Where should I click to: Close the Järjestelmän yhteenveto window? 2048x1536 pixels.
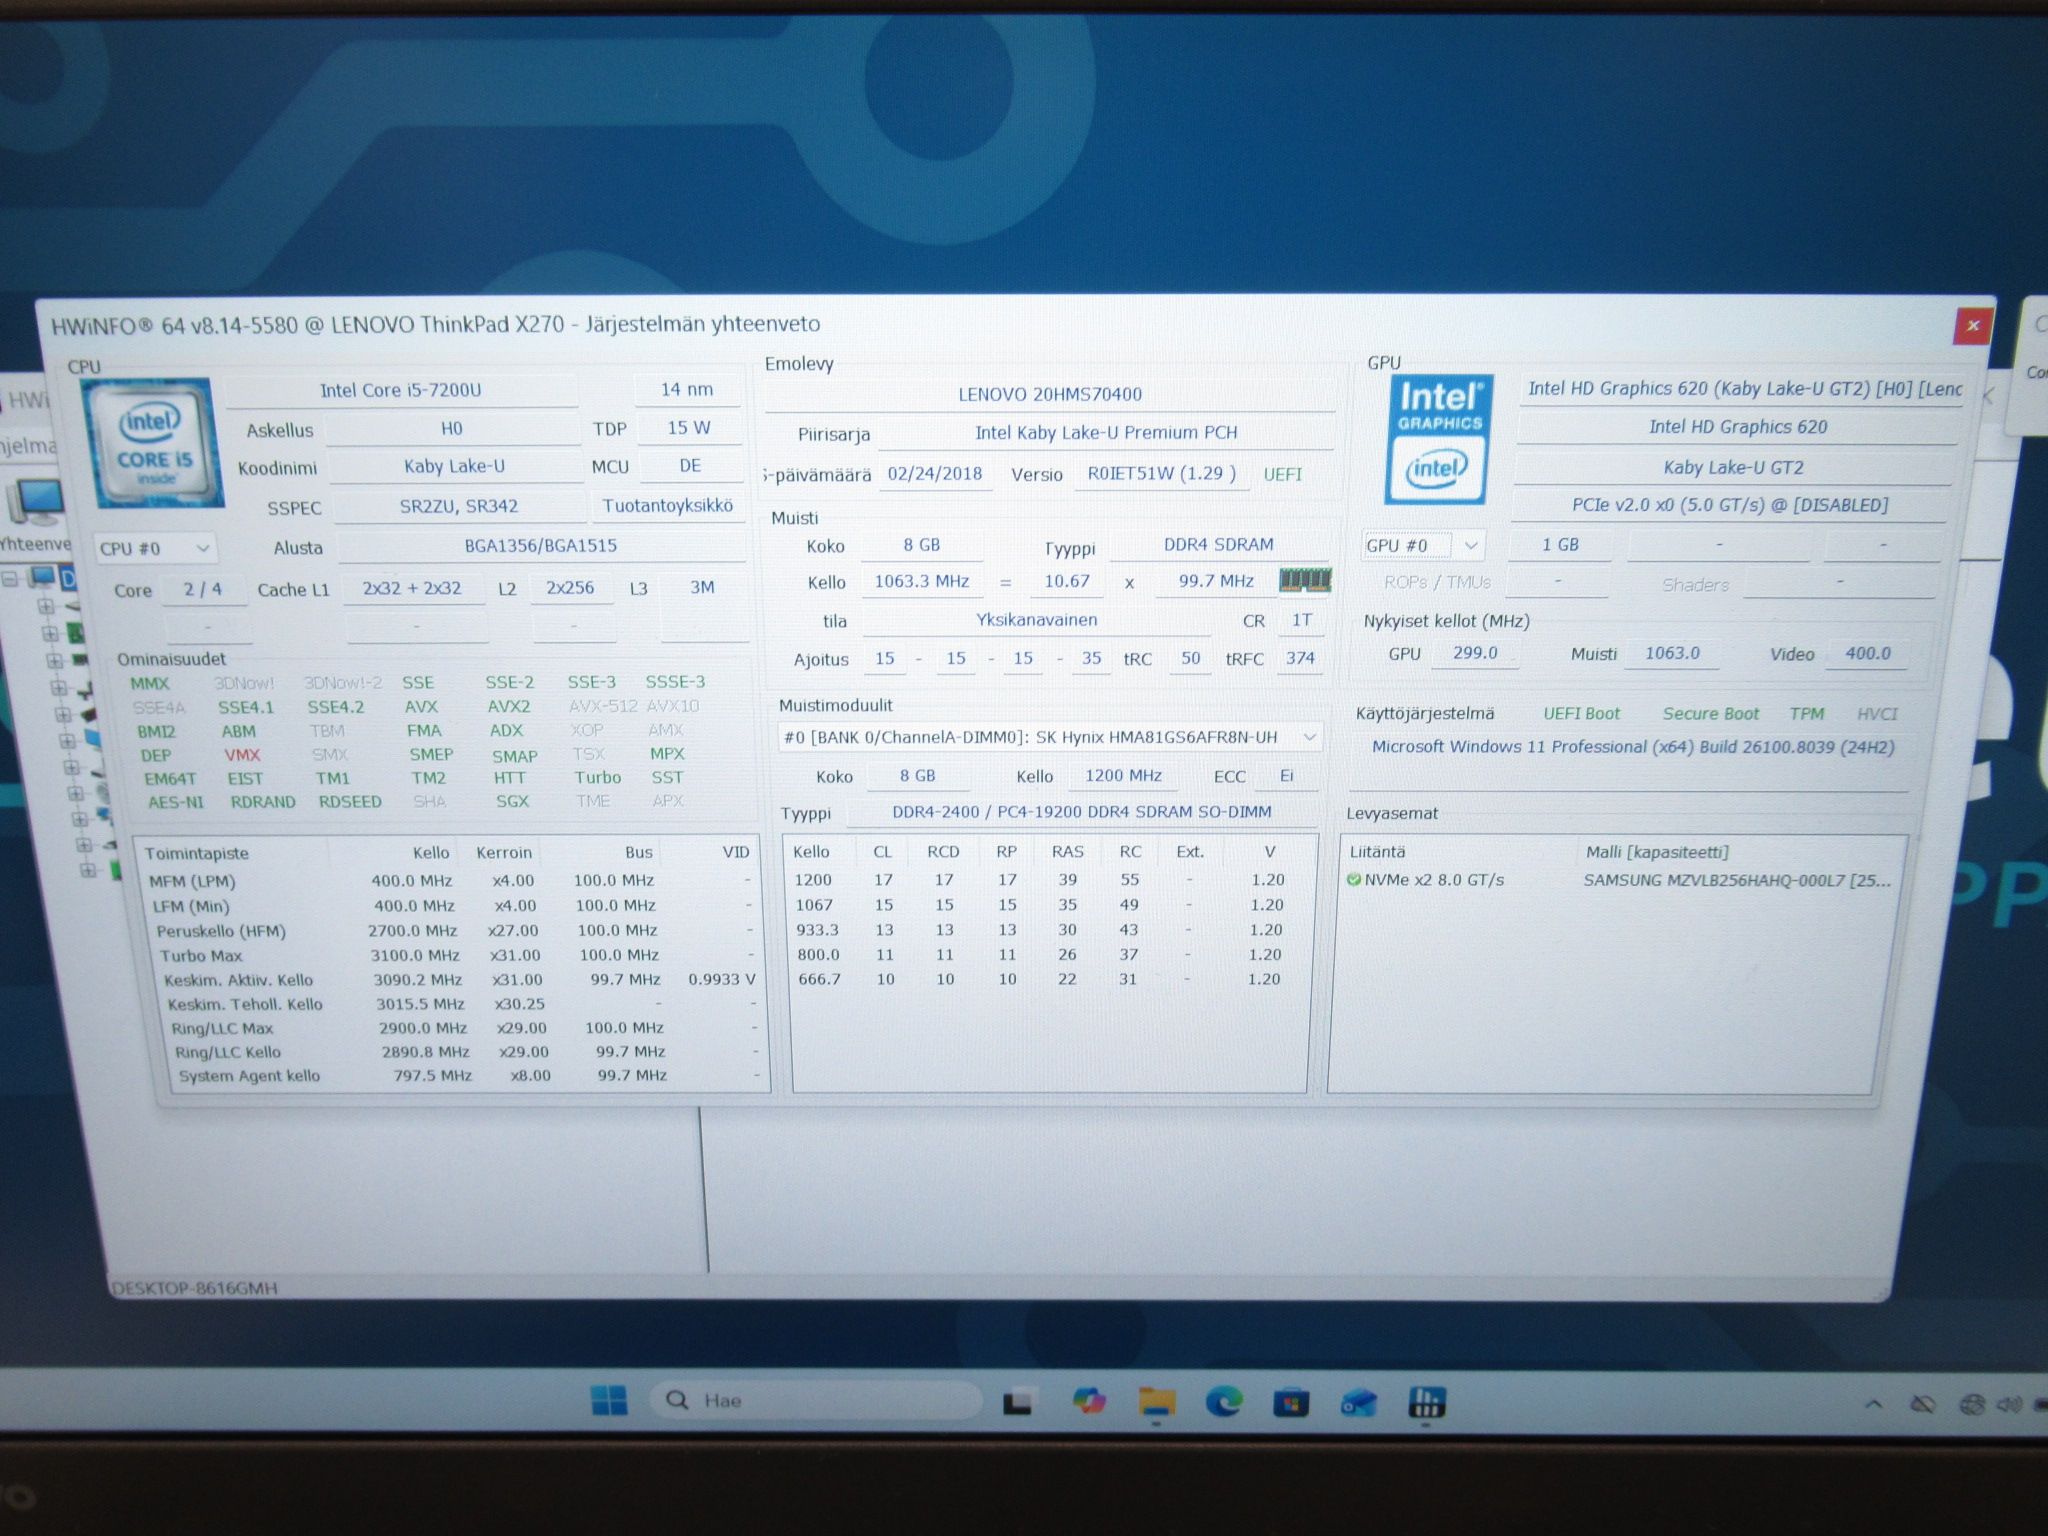pyautogui.click(x=1972, y=325)
